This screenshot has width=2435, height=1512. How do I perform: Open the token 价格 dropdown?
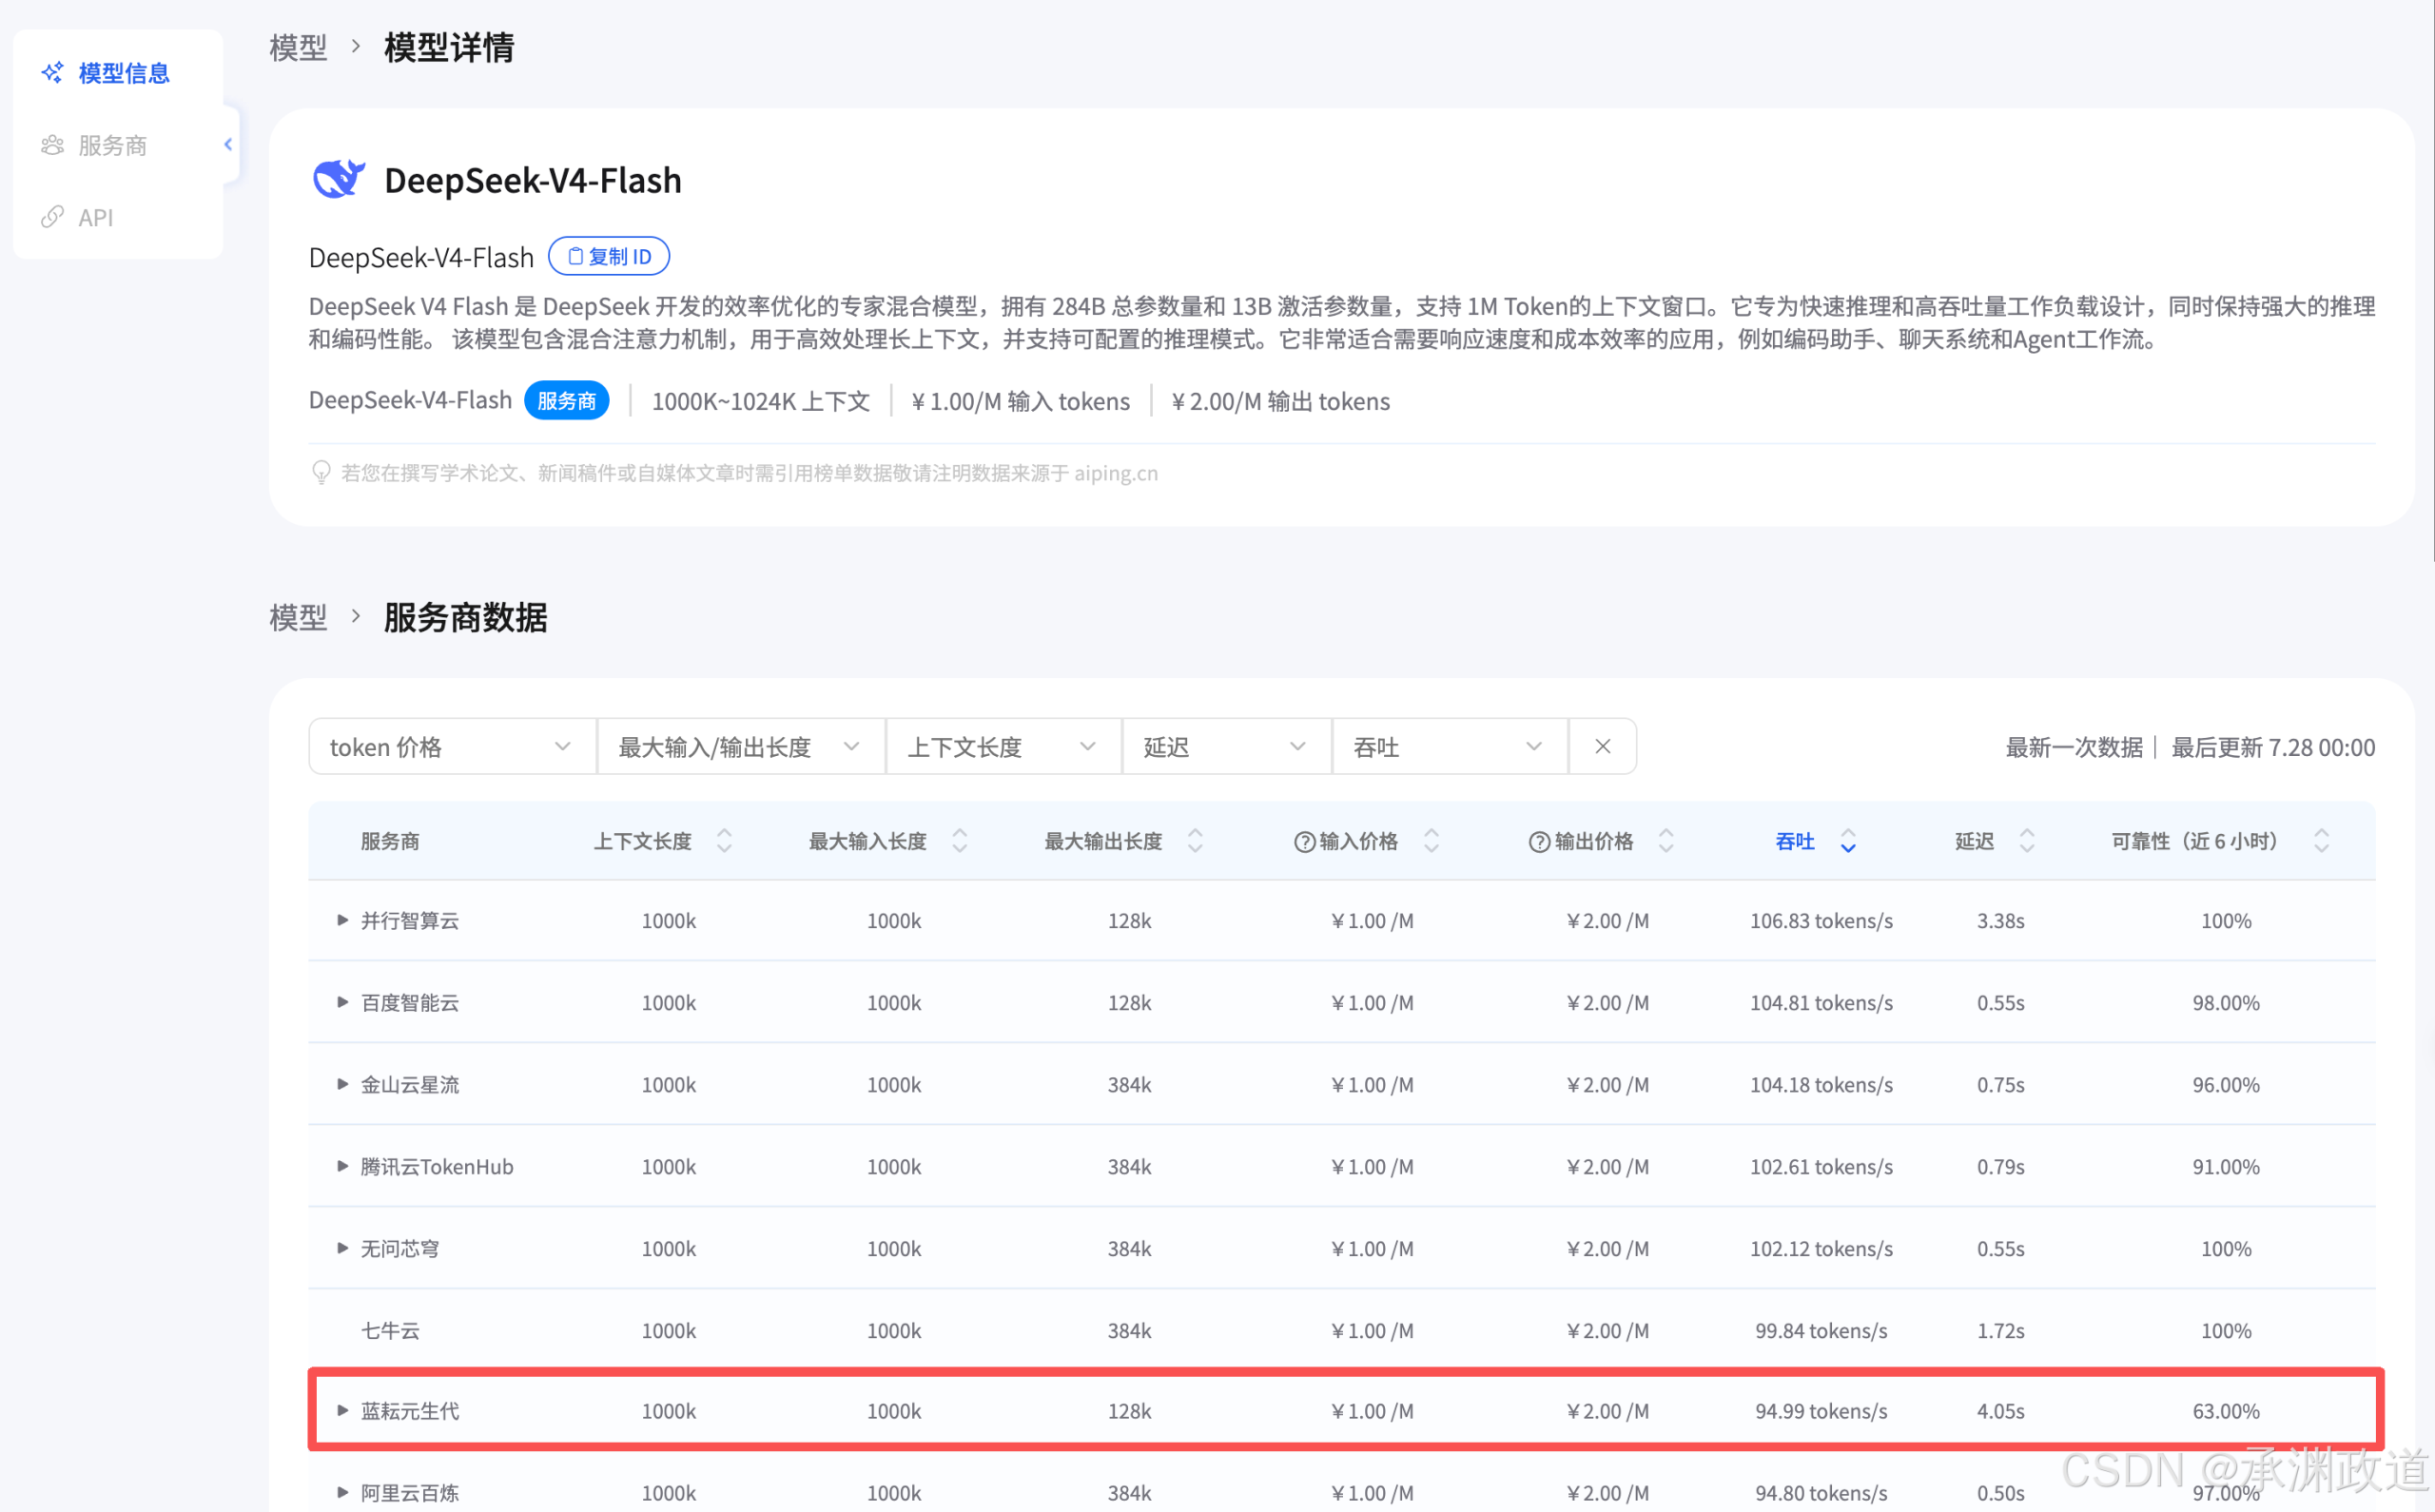click(452, 747)
